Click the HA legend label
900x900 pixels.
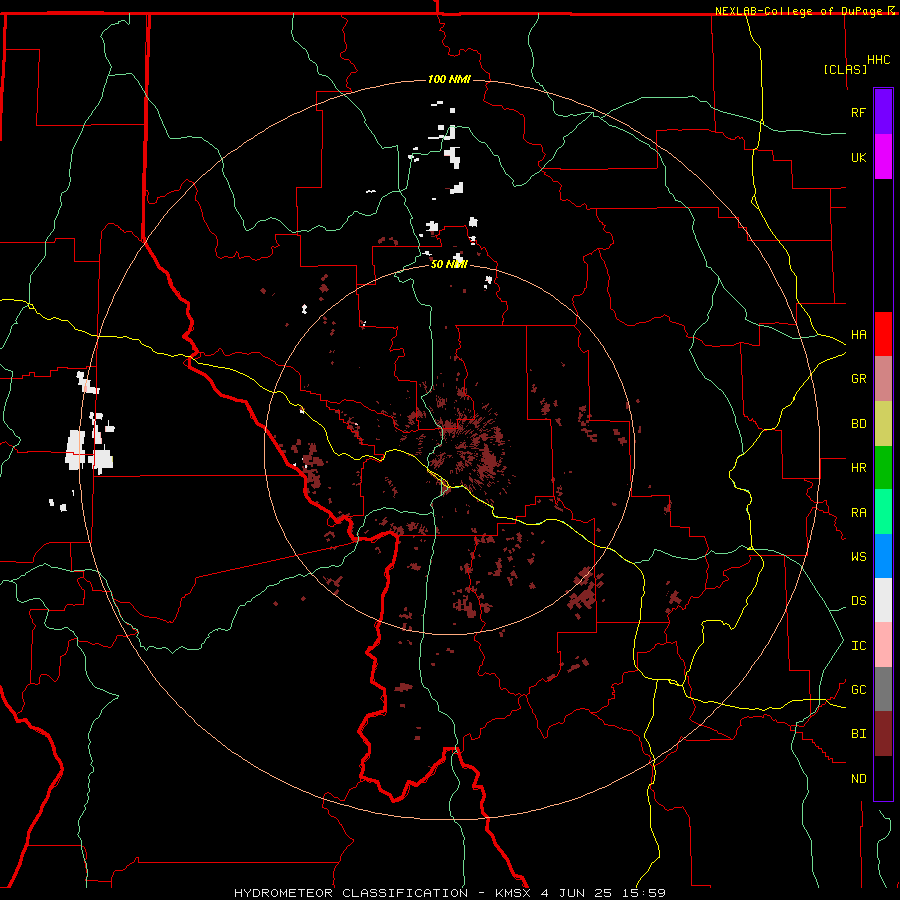(x=858, y=335)
